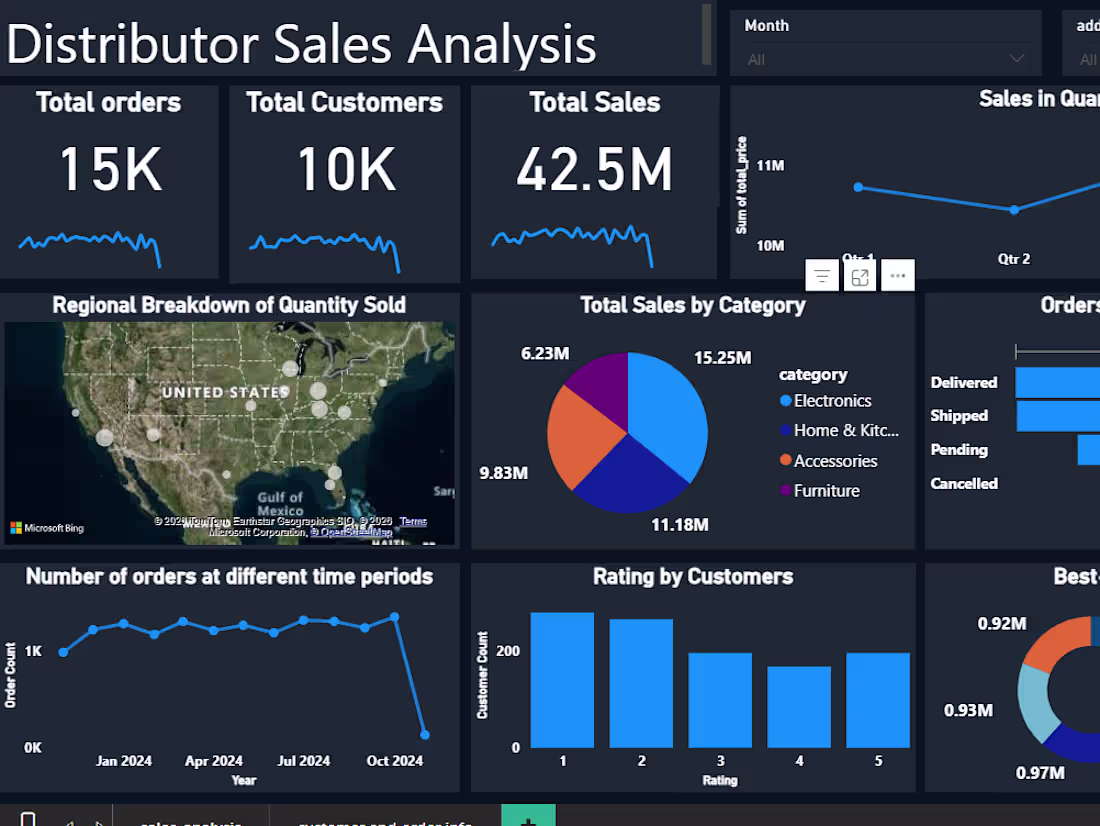The width and height of the screenshot is (1100, 826).
Task: Click the Total Sales by Category title
Action: [x=692, y=305]
